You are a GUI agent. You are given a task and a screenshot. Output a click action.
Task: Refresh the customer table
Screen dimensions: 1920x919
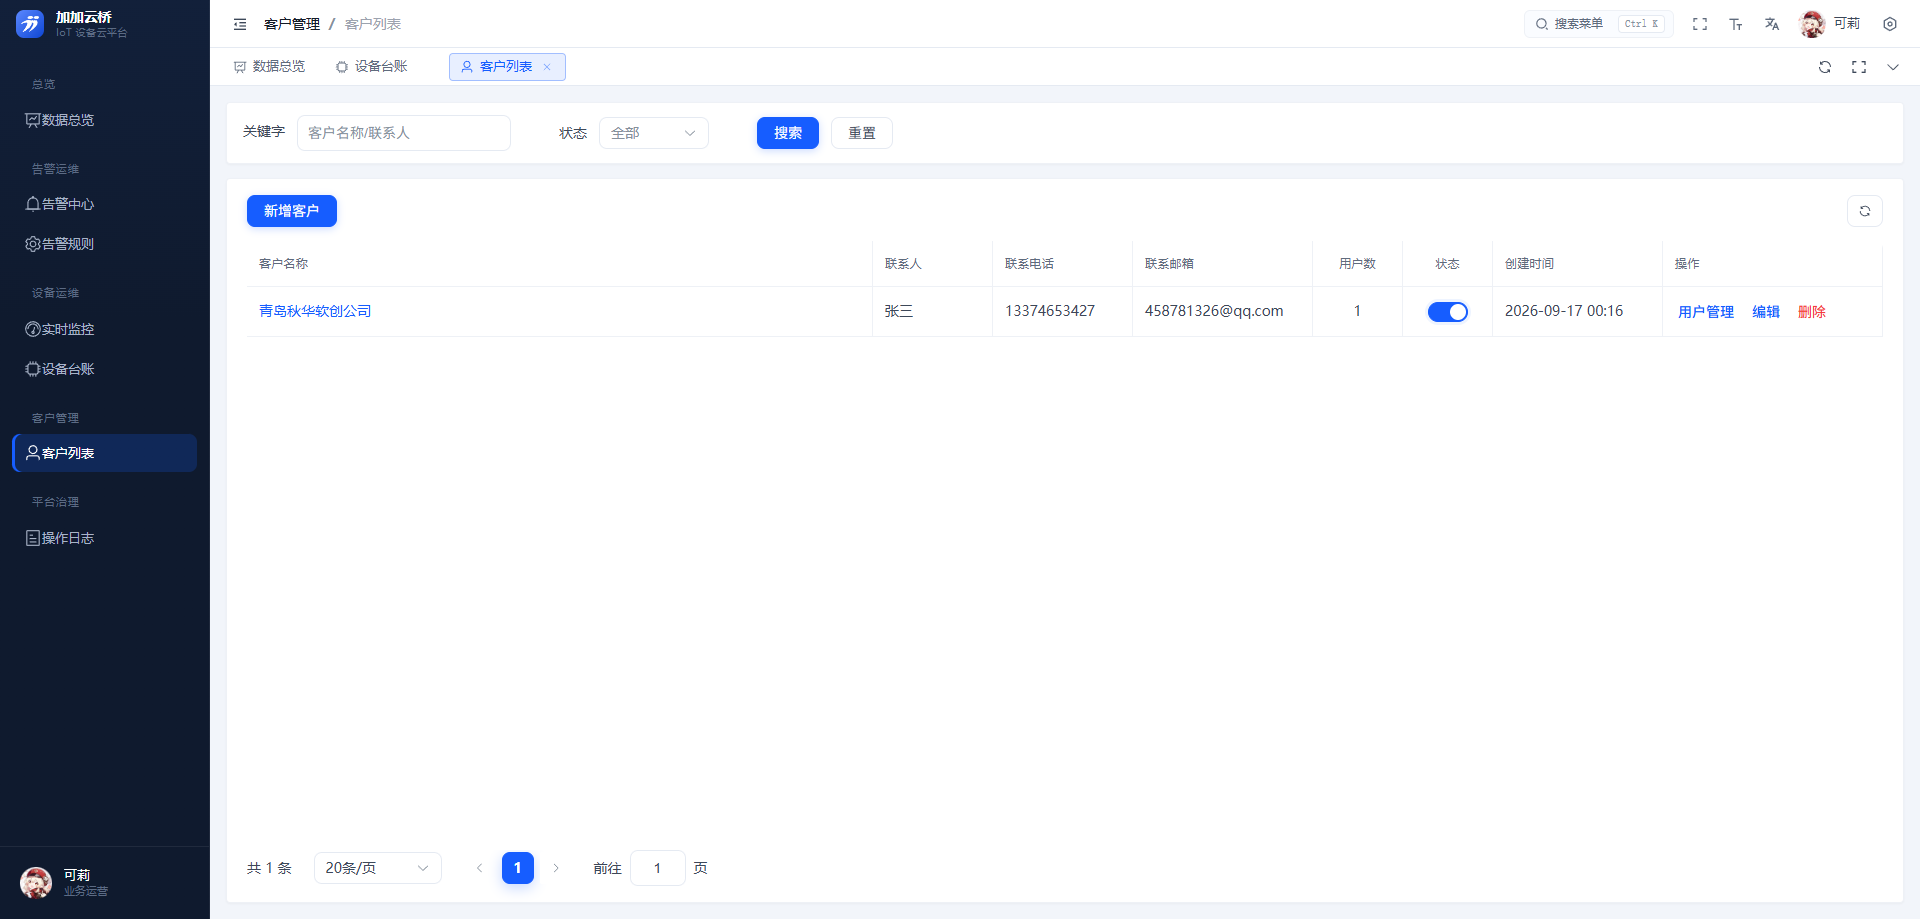tap(1865, 211)
